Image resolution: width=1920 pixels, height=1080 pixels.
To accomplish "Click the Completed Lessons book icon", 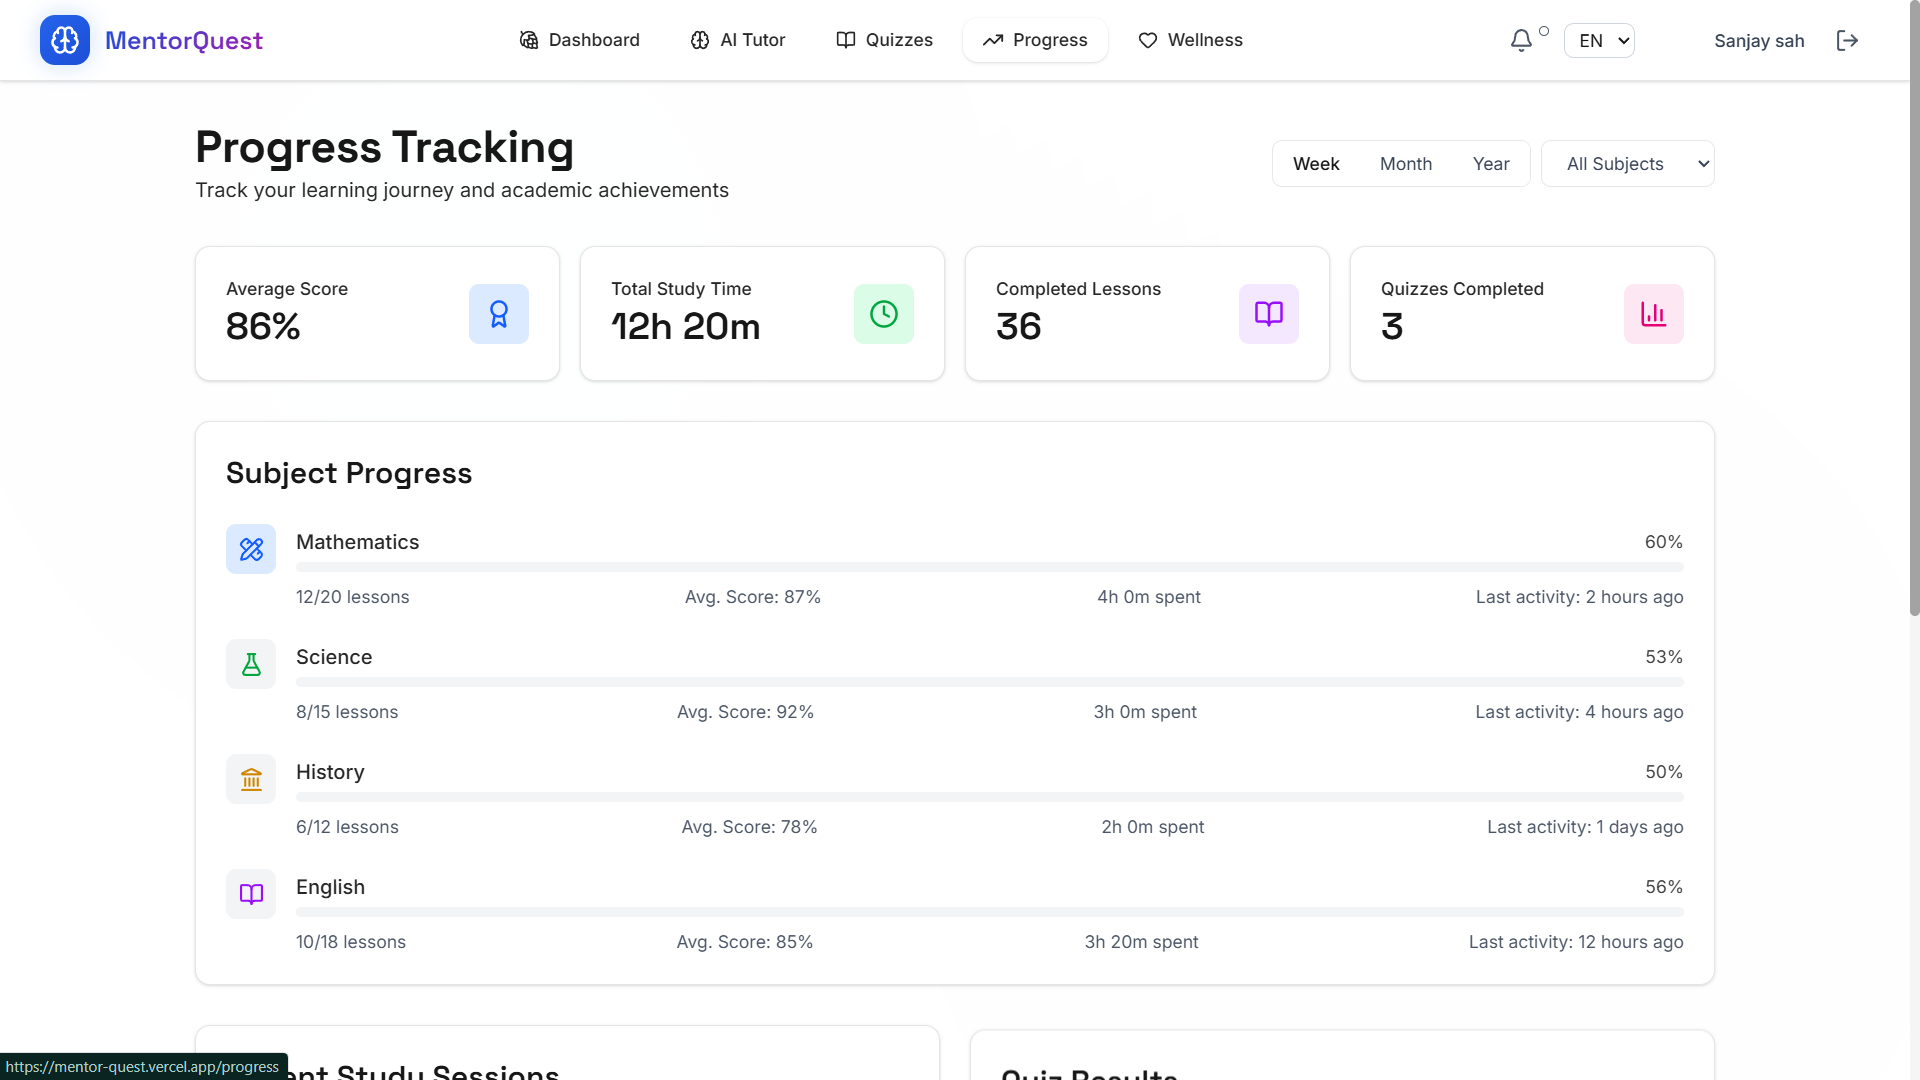I will pos(1268,314).
